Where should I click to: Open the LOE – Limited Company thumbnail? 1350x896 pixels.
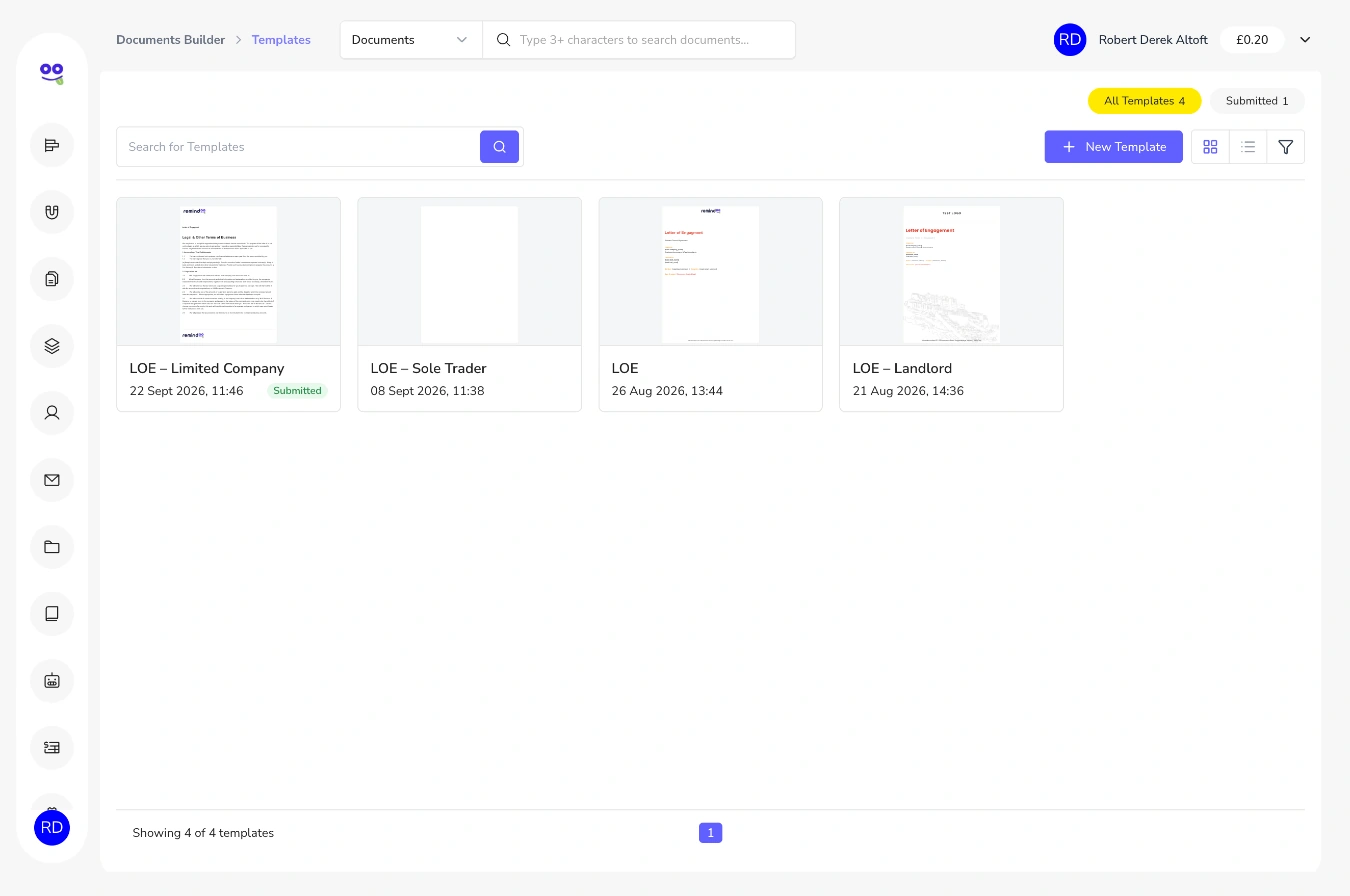tap(228, 272)
